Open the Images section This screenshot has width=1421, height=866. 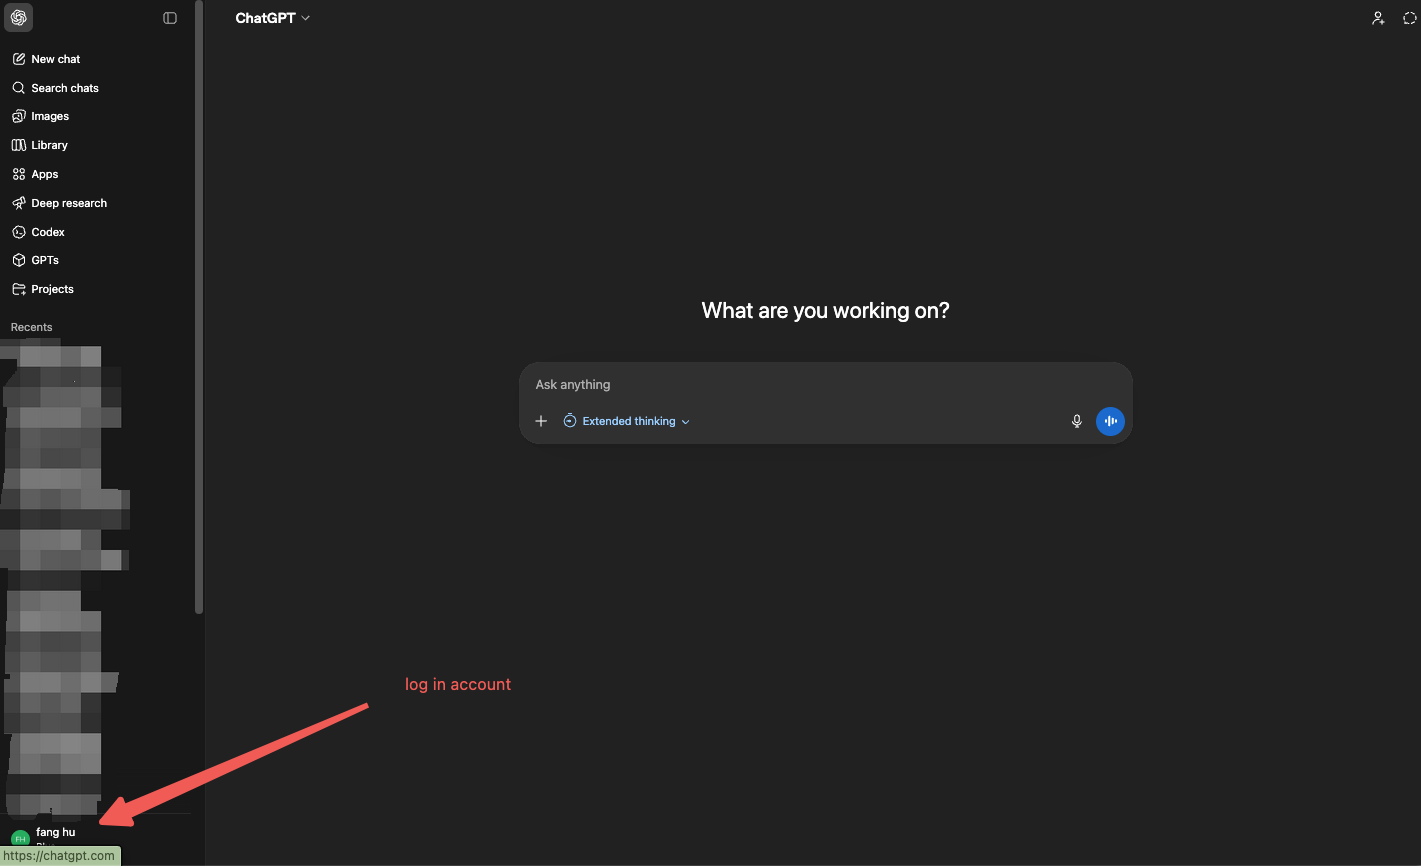tap(49, 116)
